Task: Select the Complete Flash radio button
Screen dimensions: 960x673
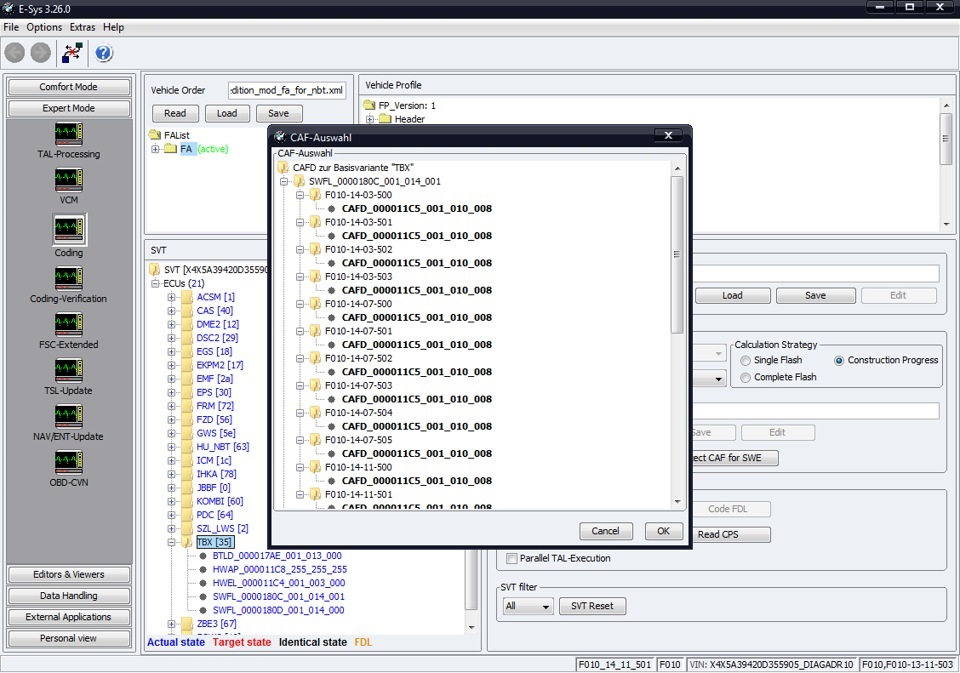Action: click(x=745, y=378)
